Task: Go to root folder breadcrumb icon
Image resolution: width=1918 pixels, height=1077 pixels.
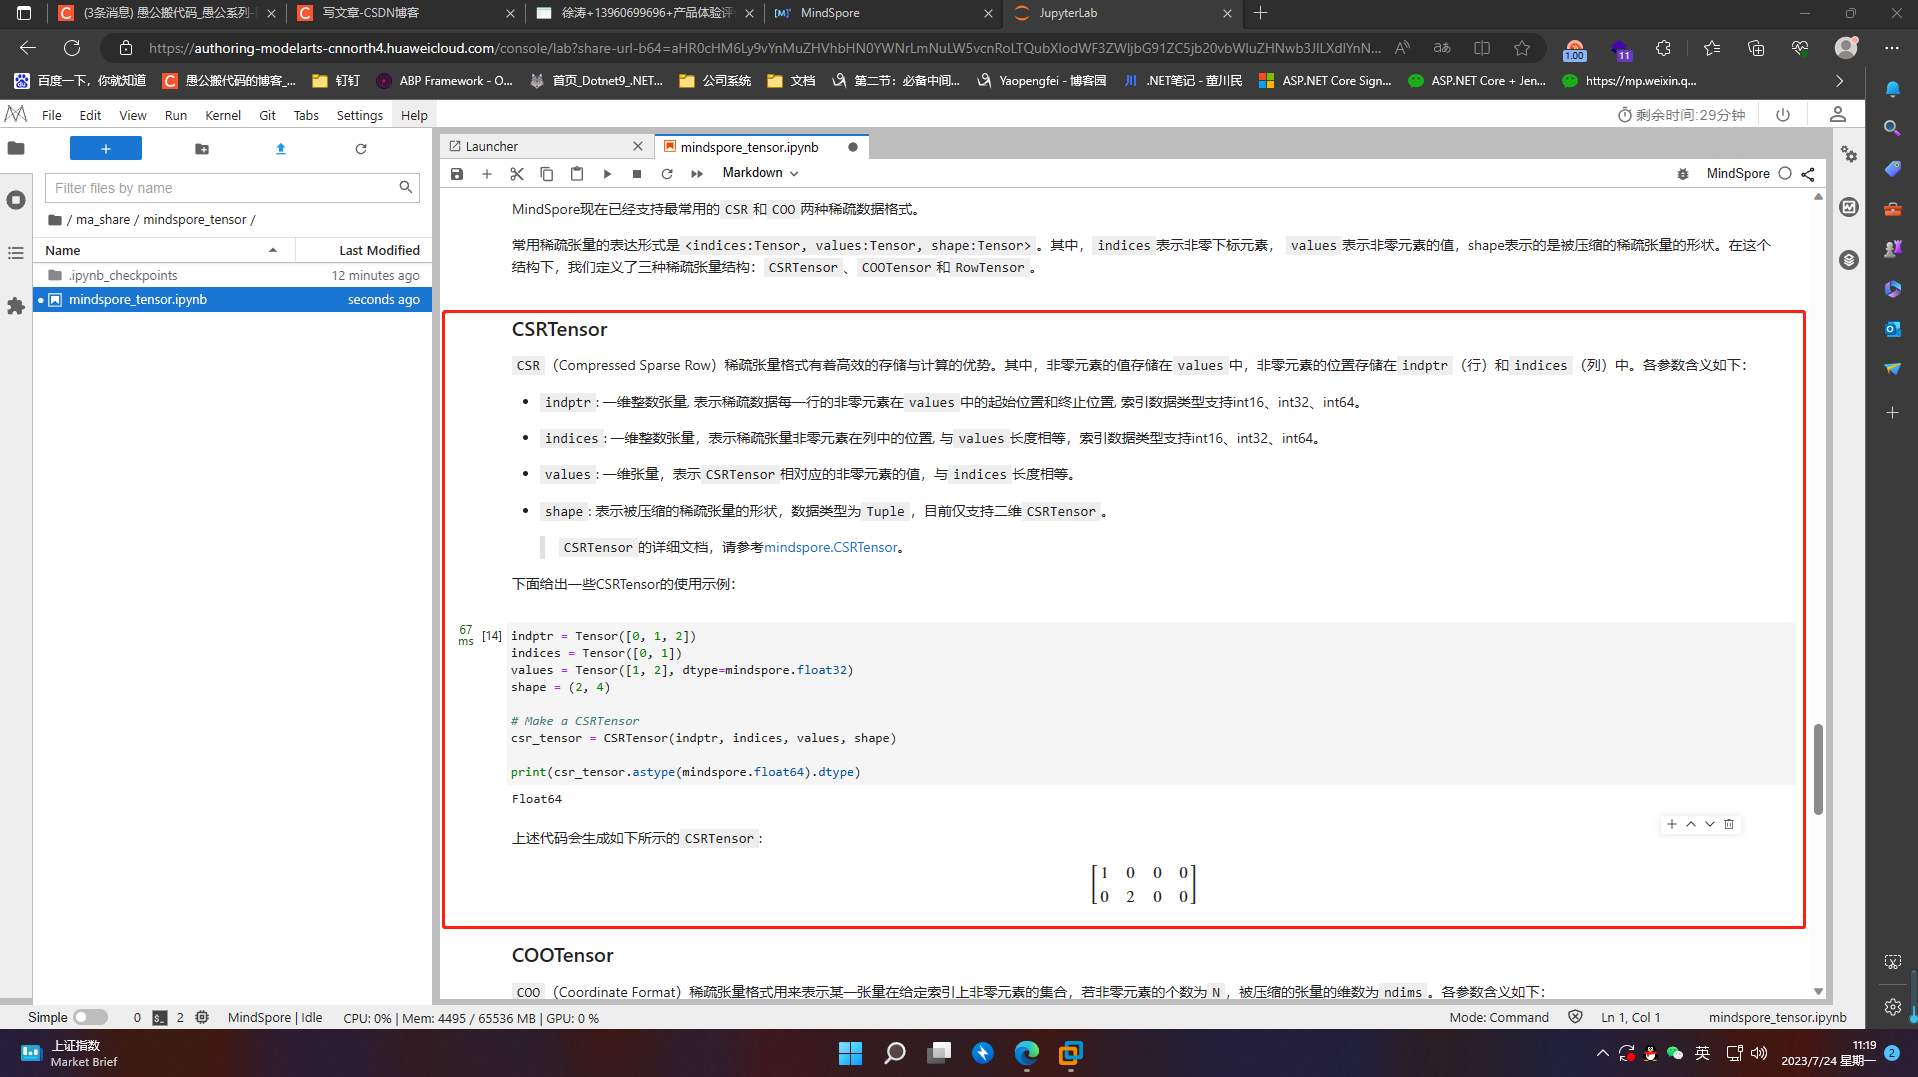Action: coord(55,220)
